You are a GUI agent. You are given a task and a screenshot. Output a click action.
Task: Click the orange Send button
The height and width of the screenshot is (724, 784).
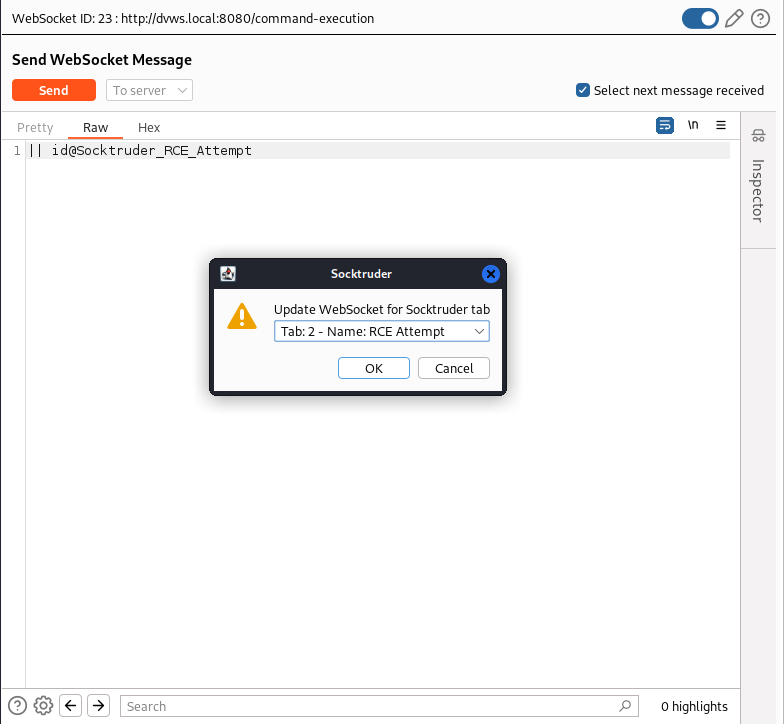[x=54, y=90]
